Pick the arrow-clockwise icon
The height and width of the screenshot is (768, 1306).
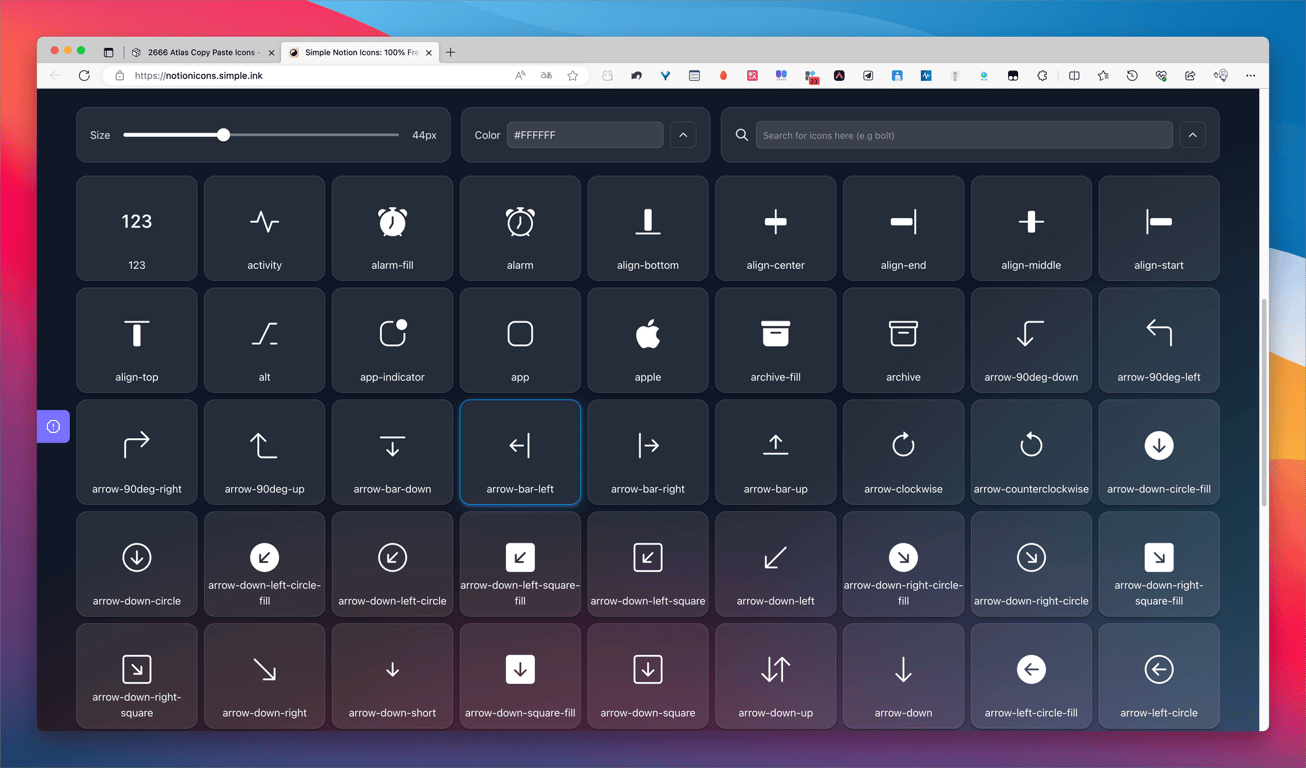click(x=903, y=452)
